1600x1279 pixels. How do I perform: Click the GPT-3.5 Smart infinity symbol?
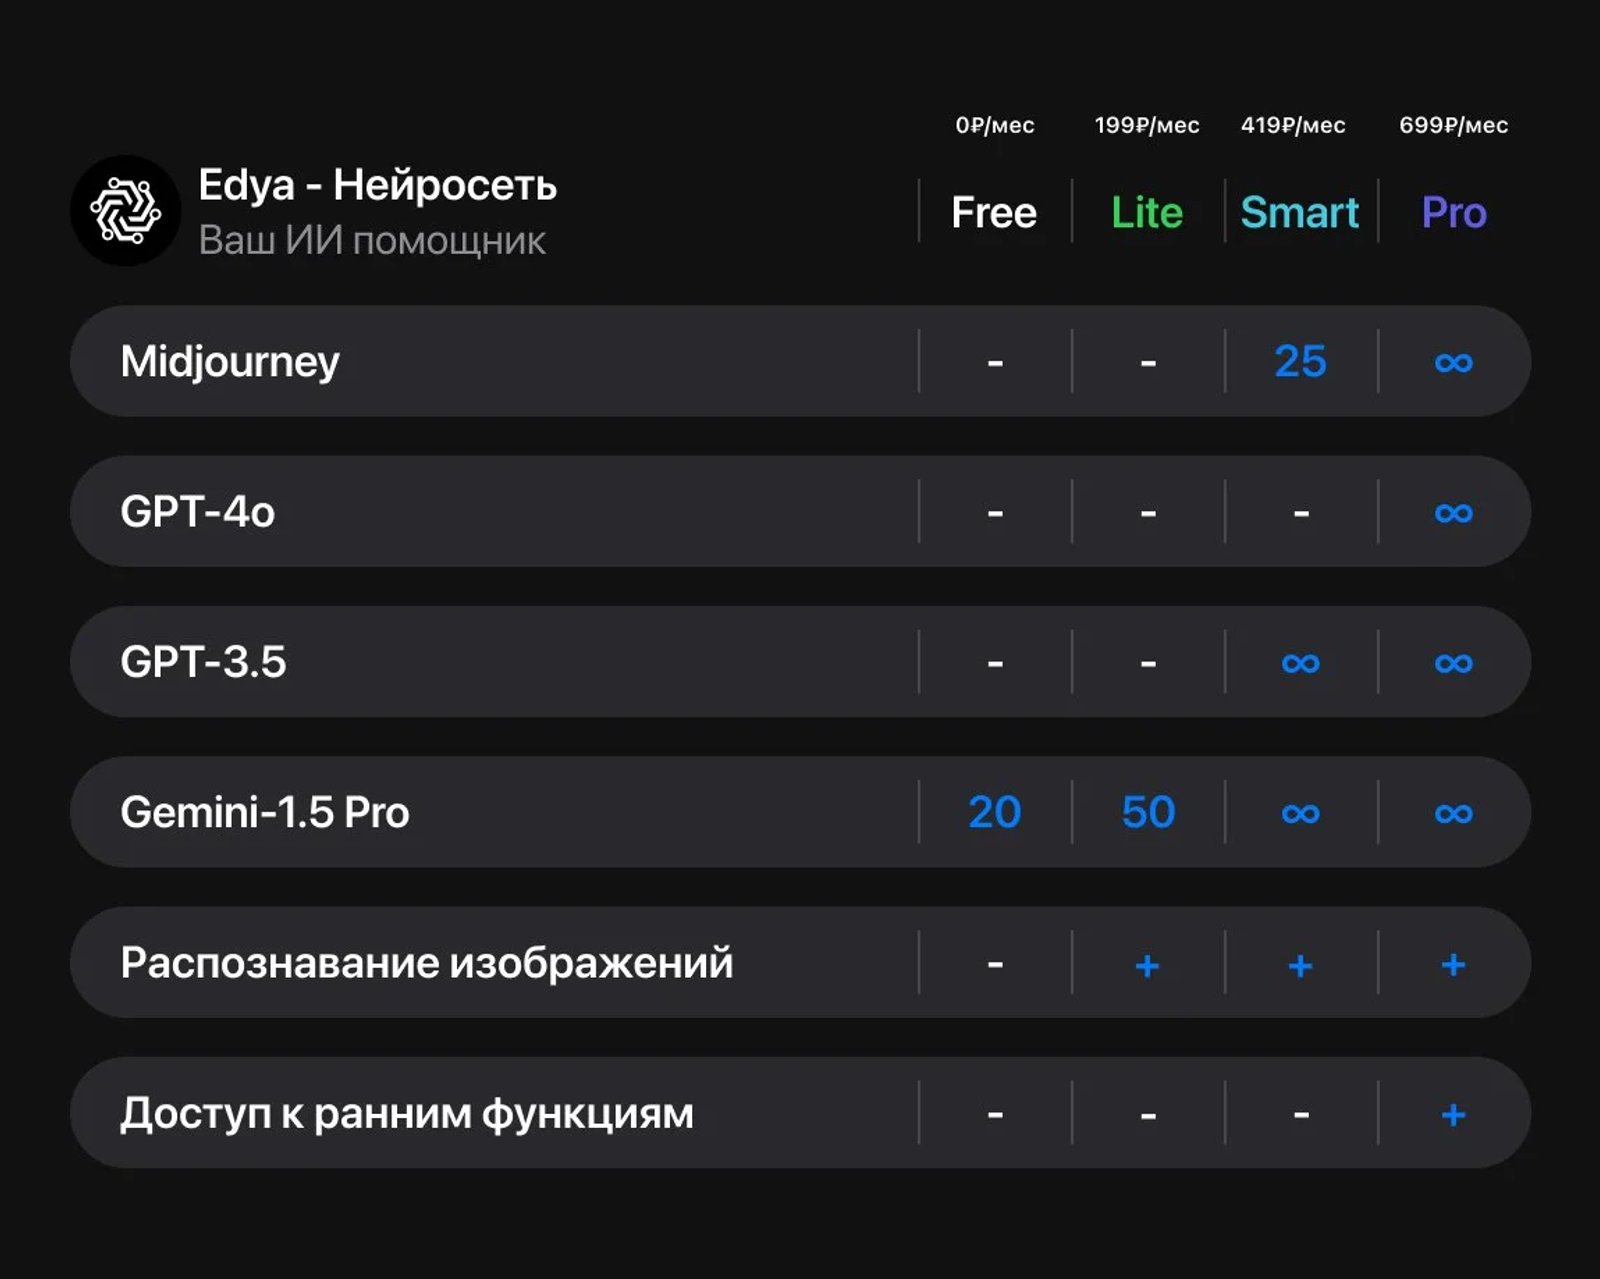coord(1301,663)
